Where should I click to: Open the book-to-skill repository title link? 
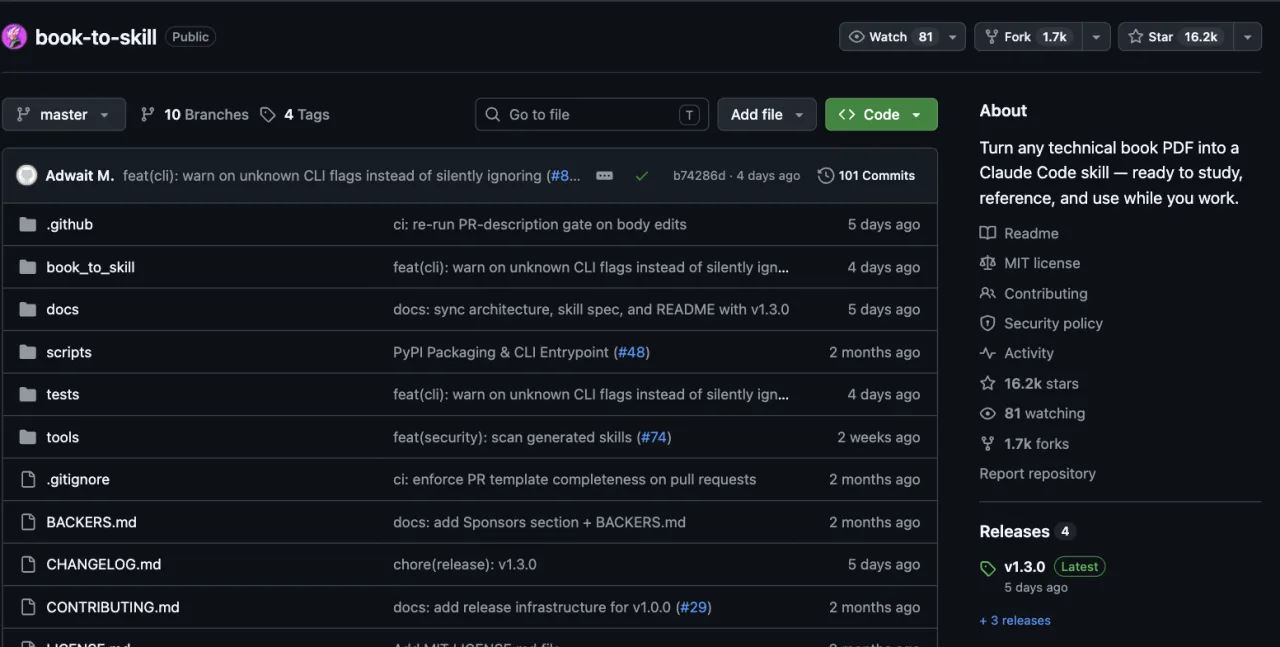coord(96,37)
